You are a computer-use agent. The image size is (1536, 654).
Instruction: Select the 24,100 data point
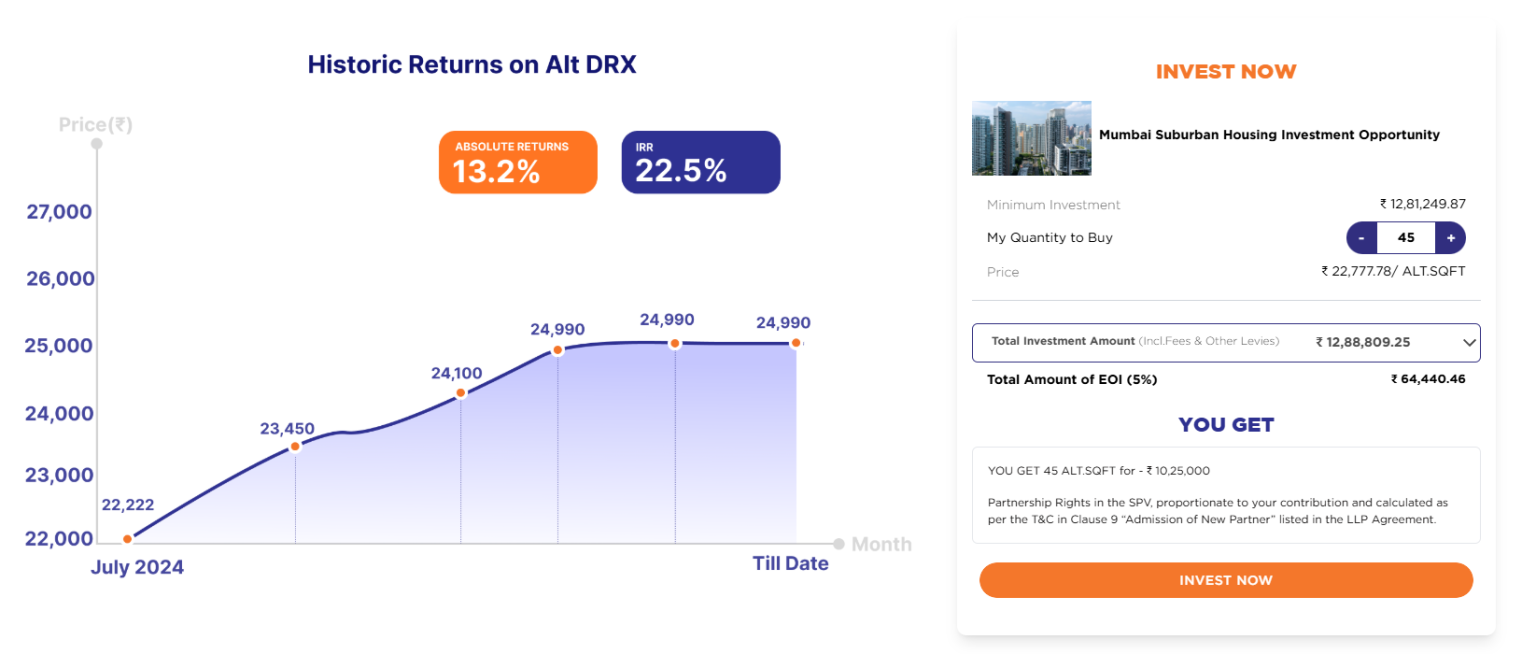(x=460, y=393)
